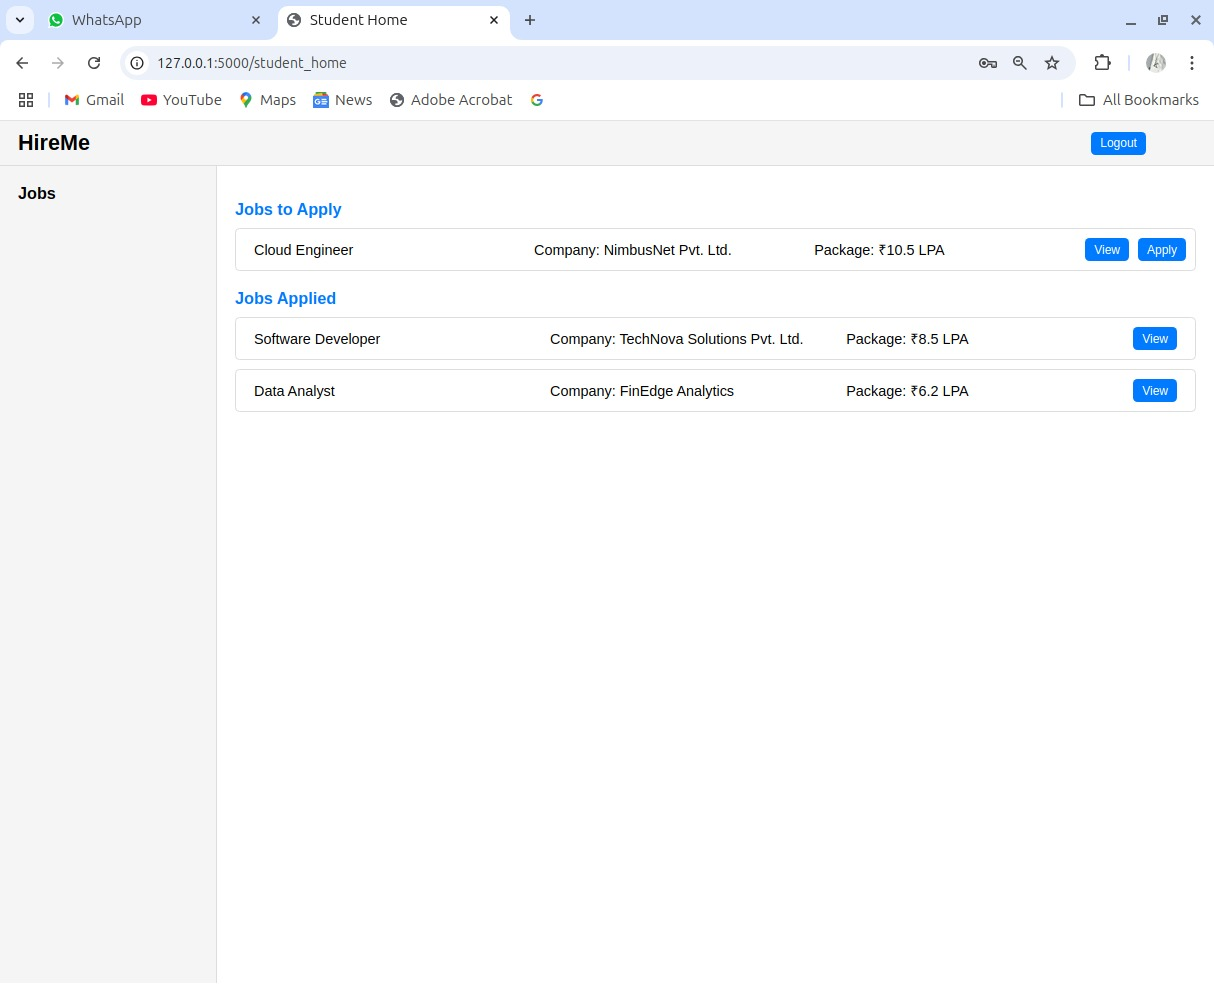Open the Gmail bookmark
The width and height of the screenshot is (1214, 992).
[x=94, y=100]
